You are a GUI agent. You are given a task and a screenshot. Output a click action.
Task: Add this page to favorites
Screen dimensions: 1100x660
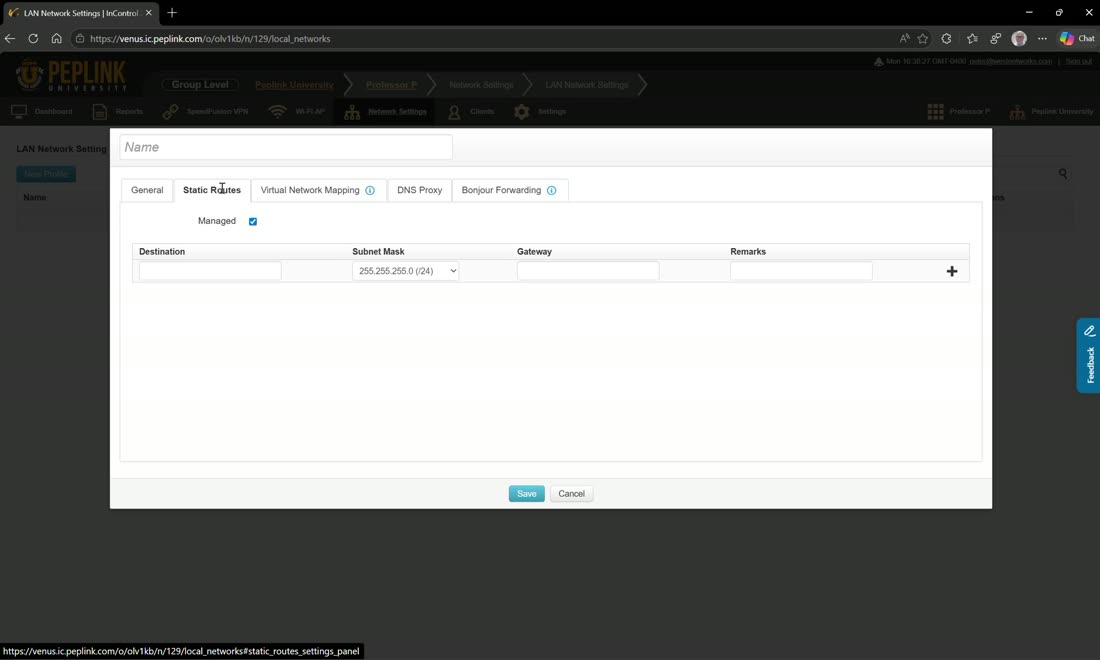923,39
